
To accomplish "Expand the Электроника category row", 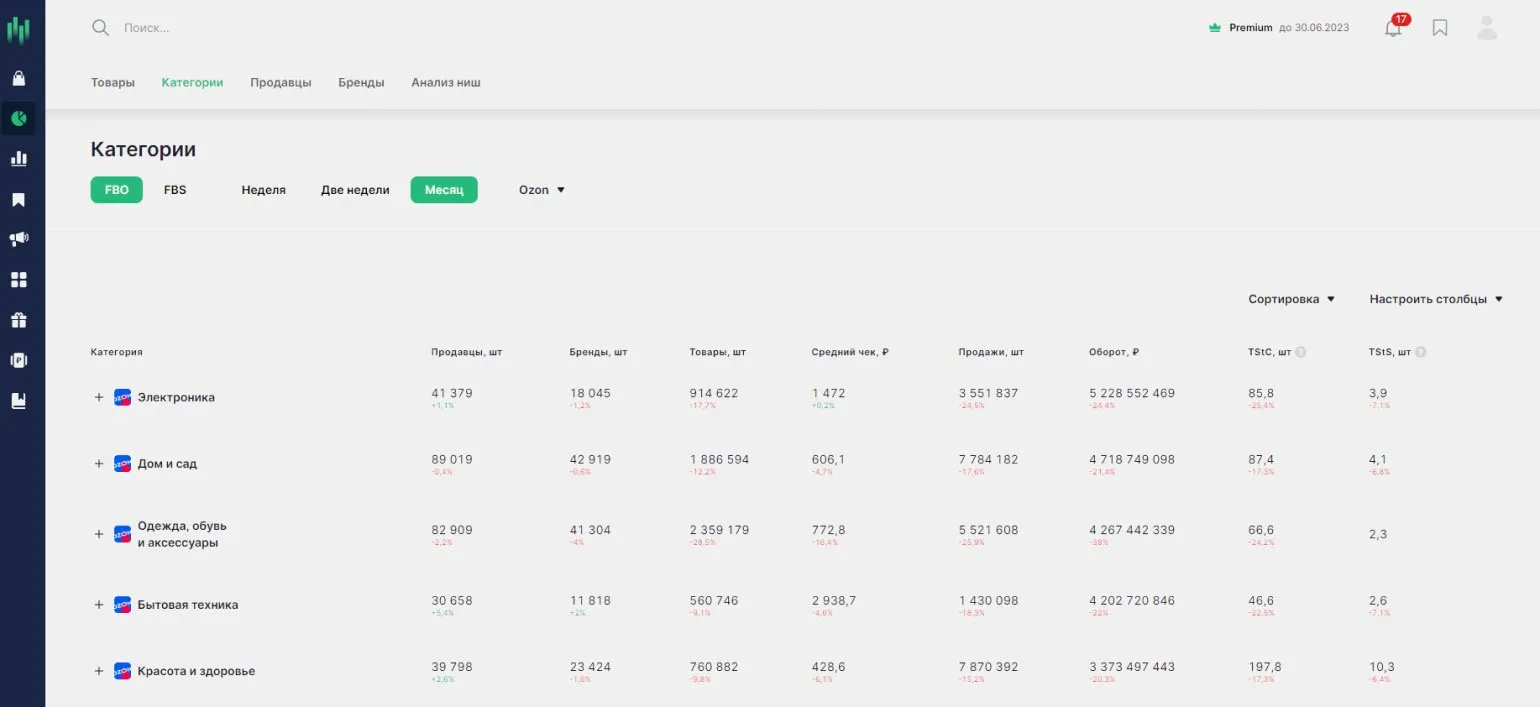I will coord(99,397).
